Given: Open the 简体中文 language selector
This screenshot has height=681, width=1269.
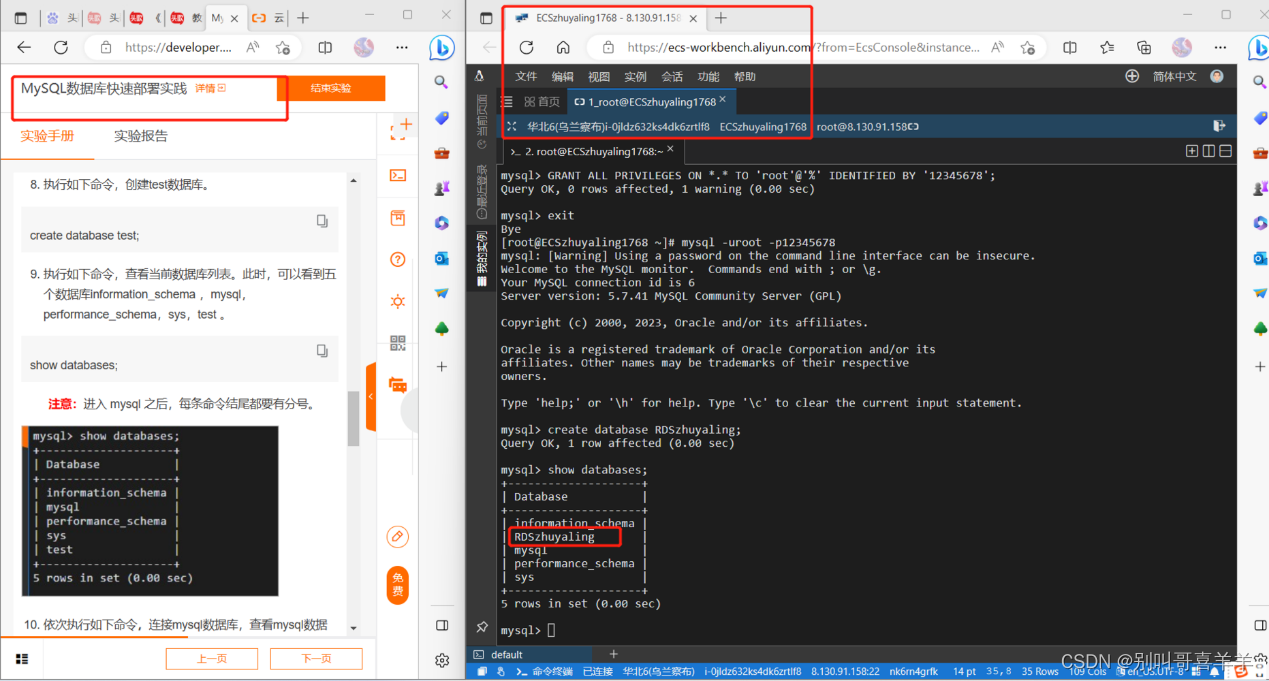Looking at the screenshot, I should pyautogui.click(x=1174, y=76).
